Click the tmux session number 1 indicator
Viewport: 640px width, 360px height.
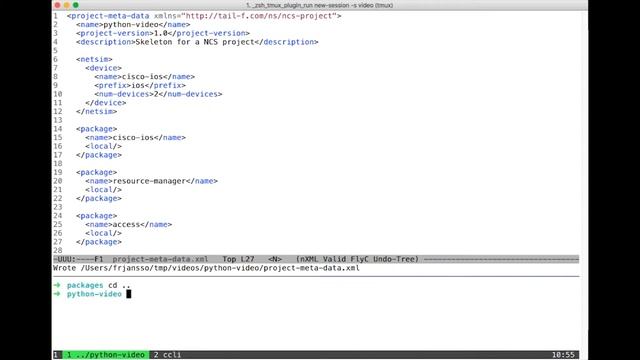point(56,355)
